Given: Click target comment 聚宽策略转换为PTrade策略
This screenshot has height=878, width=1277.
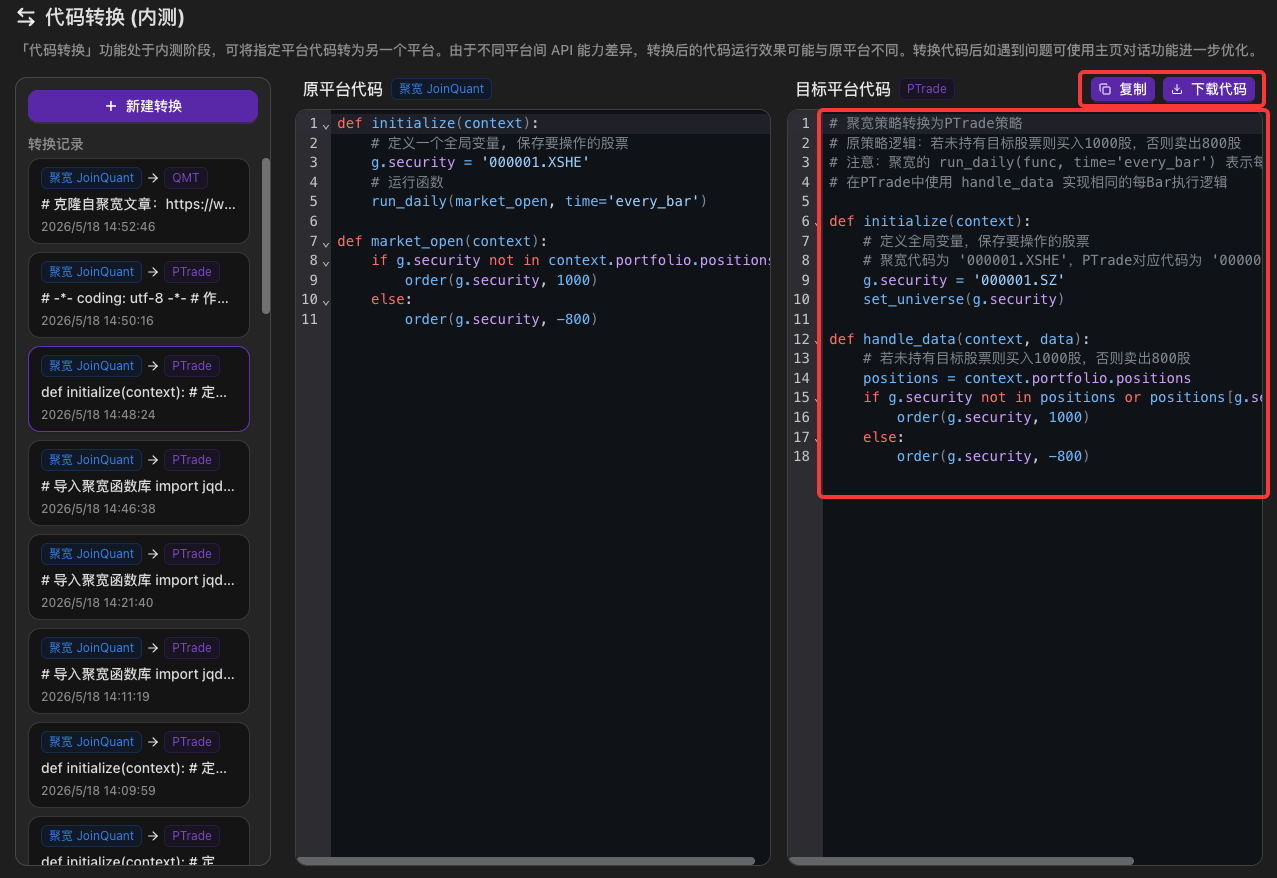Looking at the screenshot, I should (x=926, y=123).
